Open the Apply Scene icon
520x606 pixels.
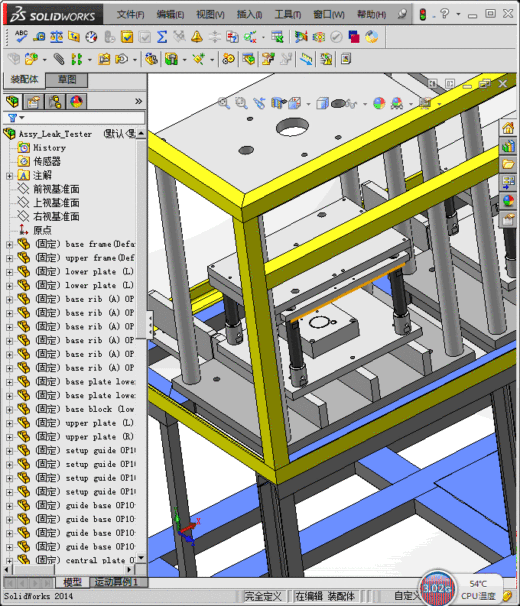click(x=397, y=103)
